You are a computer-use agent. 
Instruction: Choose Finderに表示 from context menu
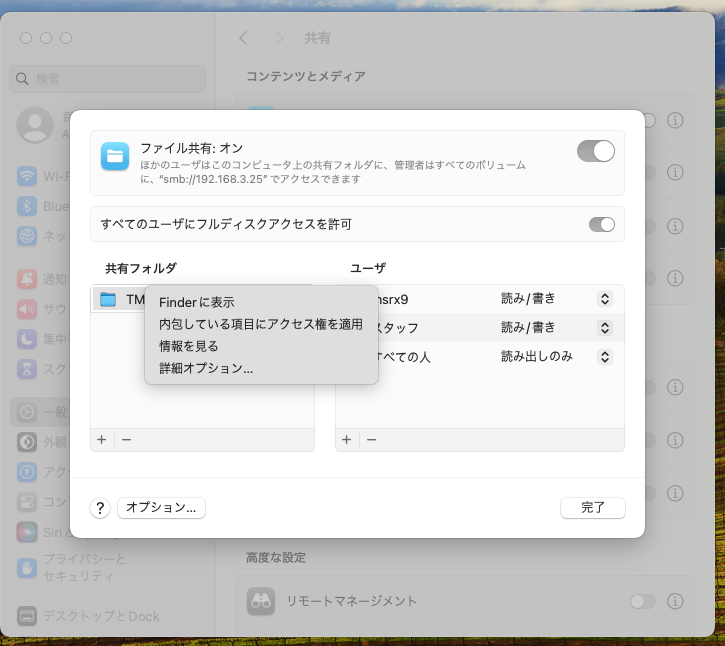(197, 302)
